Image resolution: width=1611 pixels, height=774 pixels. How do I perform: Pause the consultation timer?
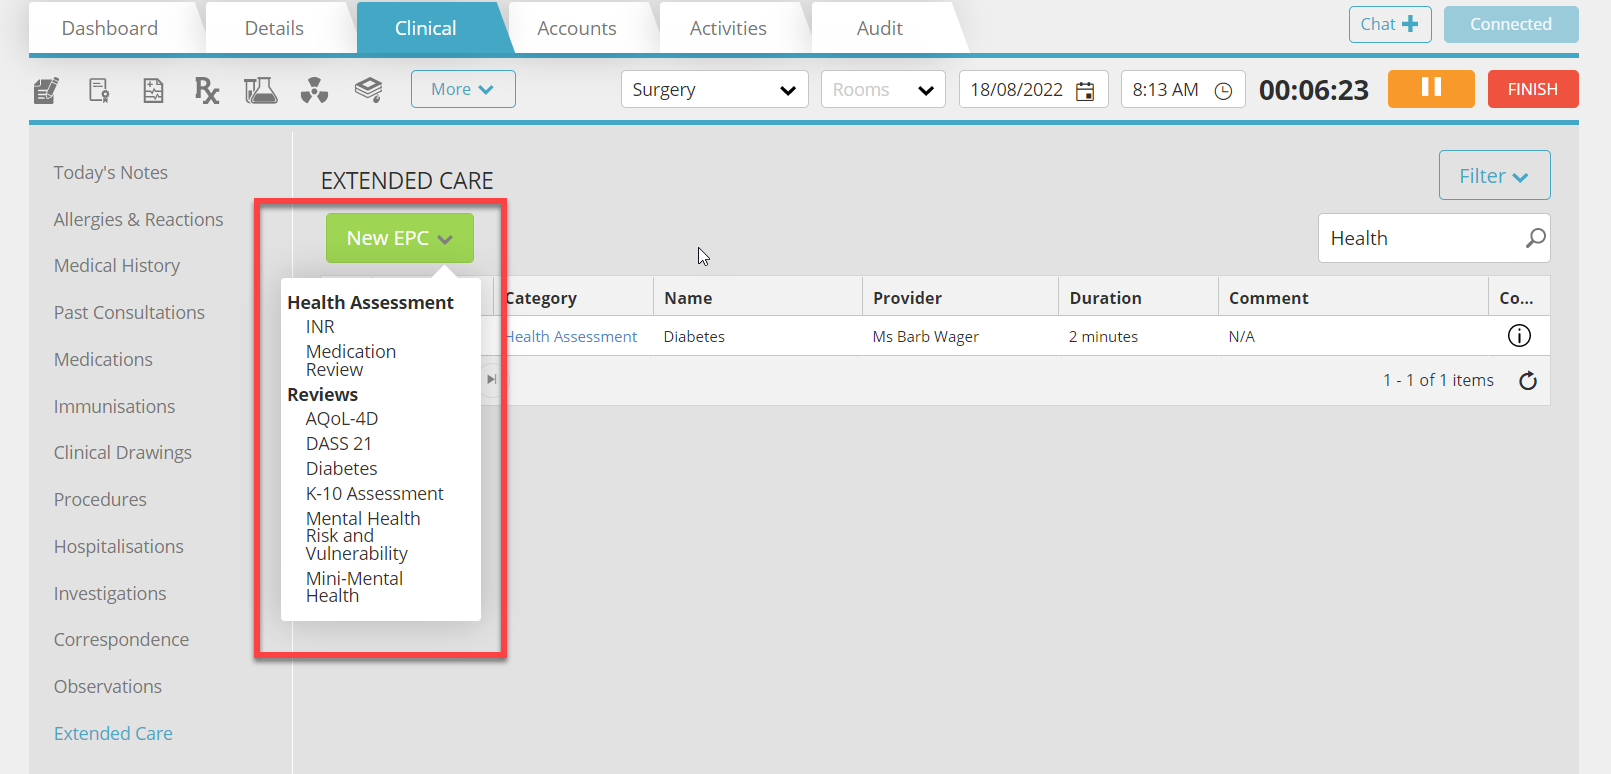tap(1431, 88)
